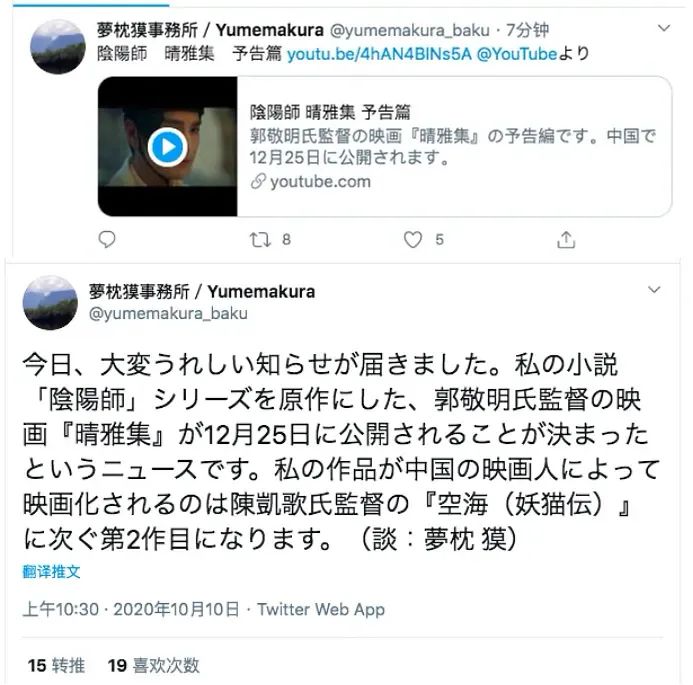
Task: Click the reply speech bubble icon
Action: click(107, 239)
